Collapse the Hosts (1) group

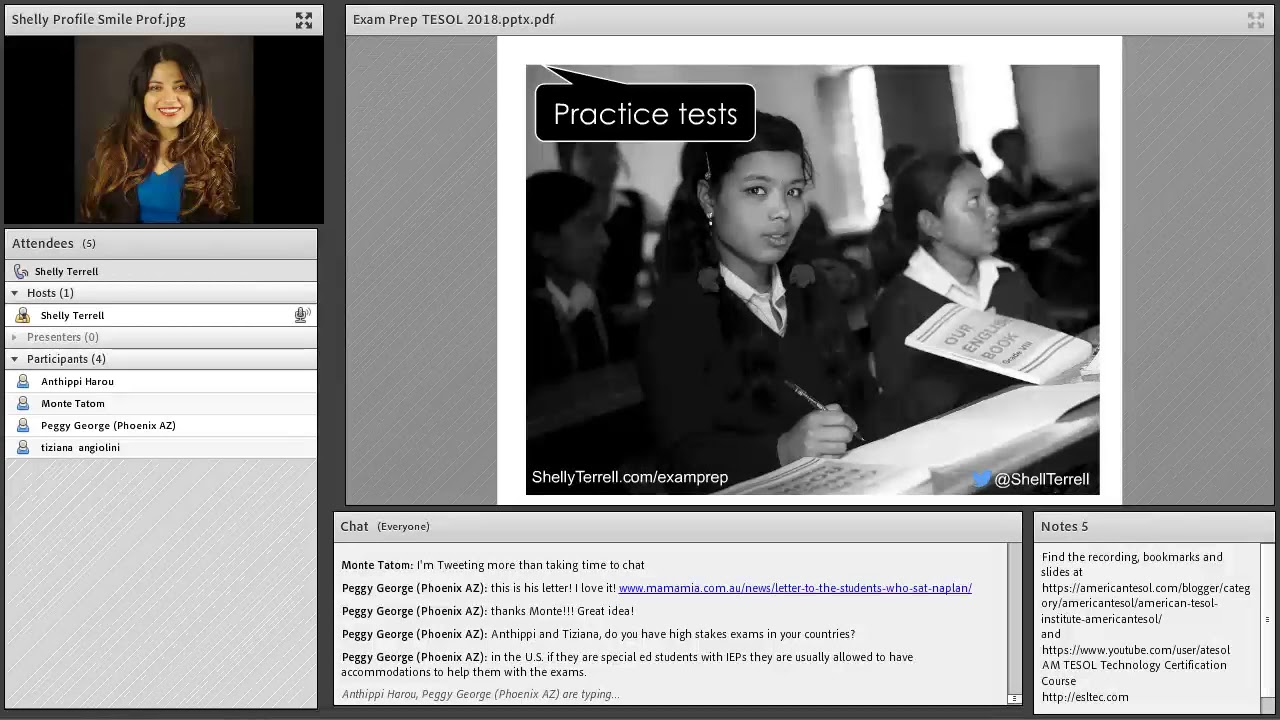coord(14,293)
